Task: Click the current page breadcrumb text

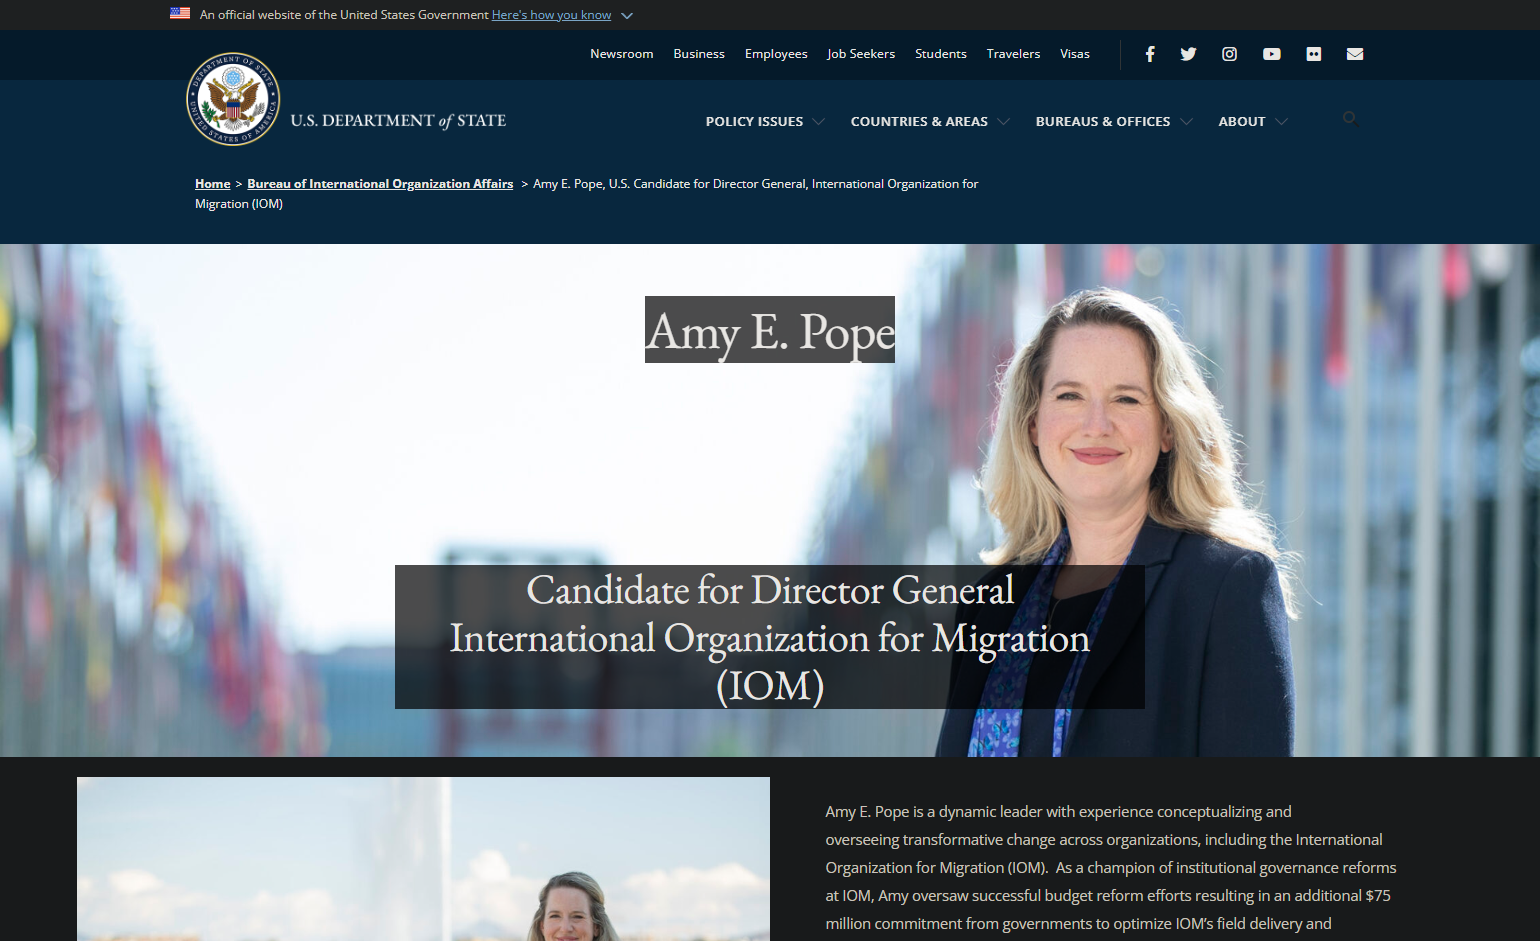Action: click(x=587, y=194)
